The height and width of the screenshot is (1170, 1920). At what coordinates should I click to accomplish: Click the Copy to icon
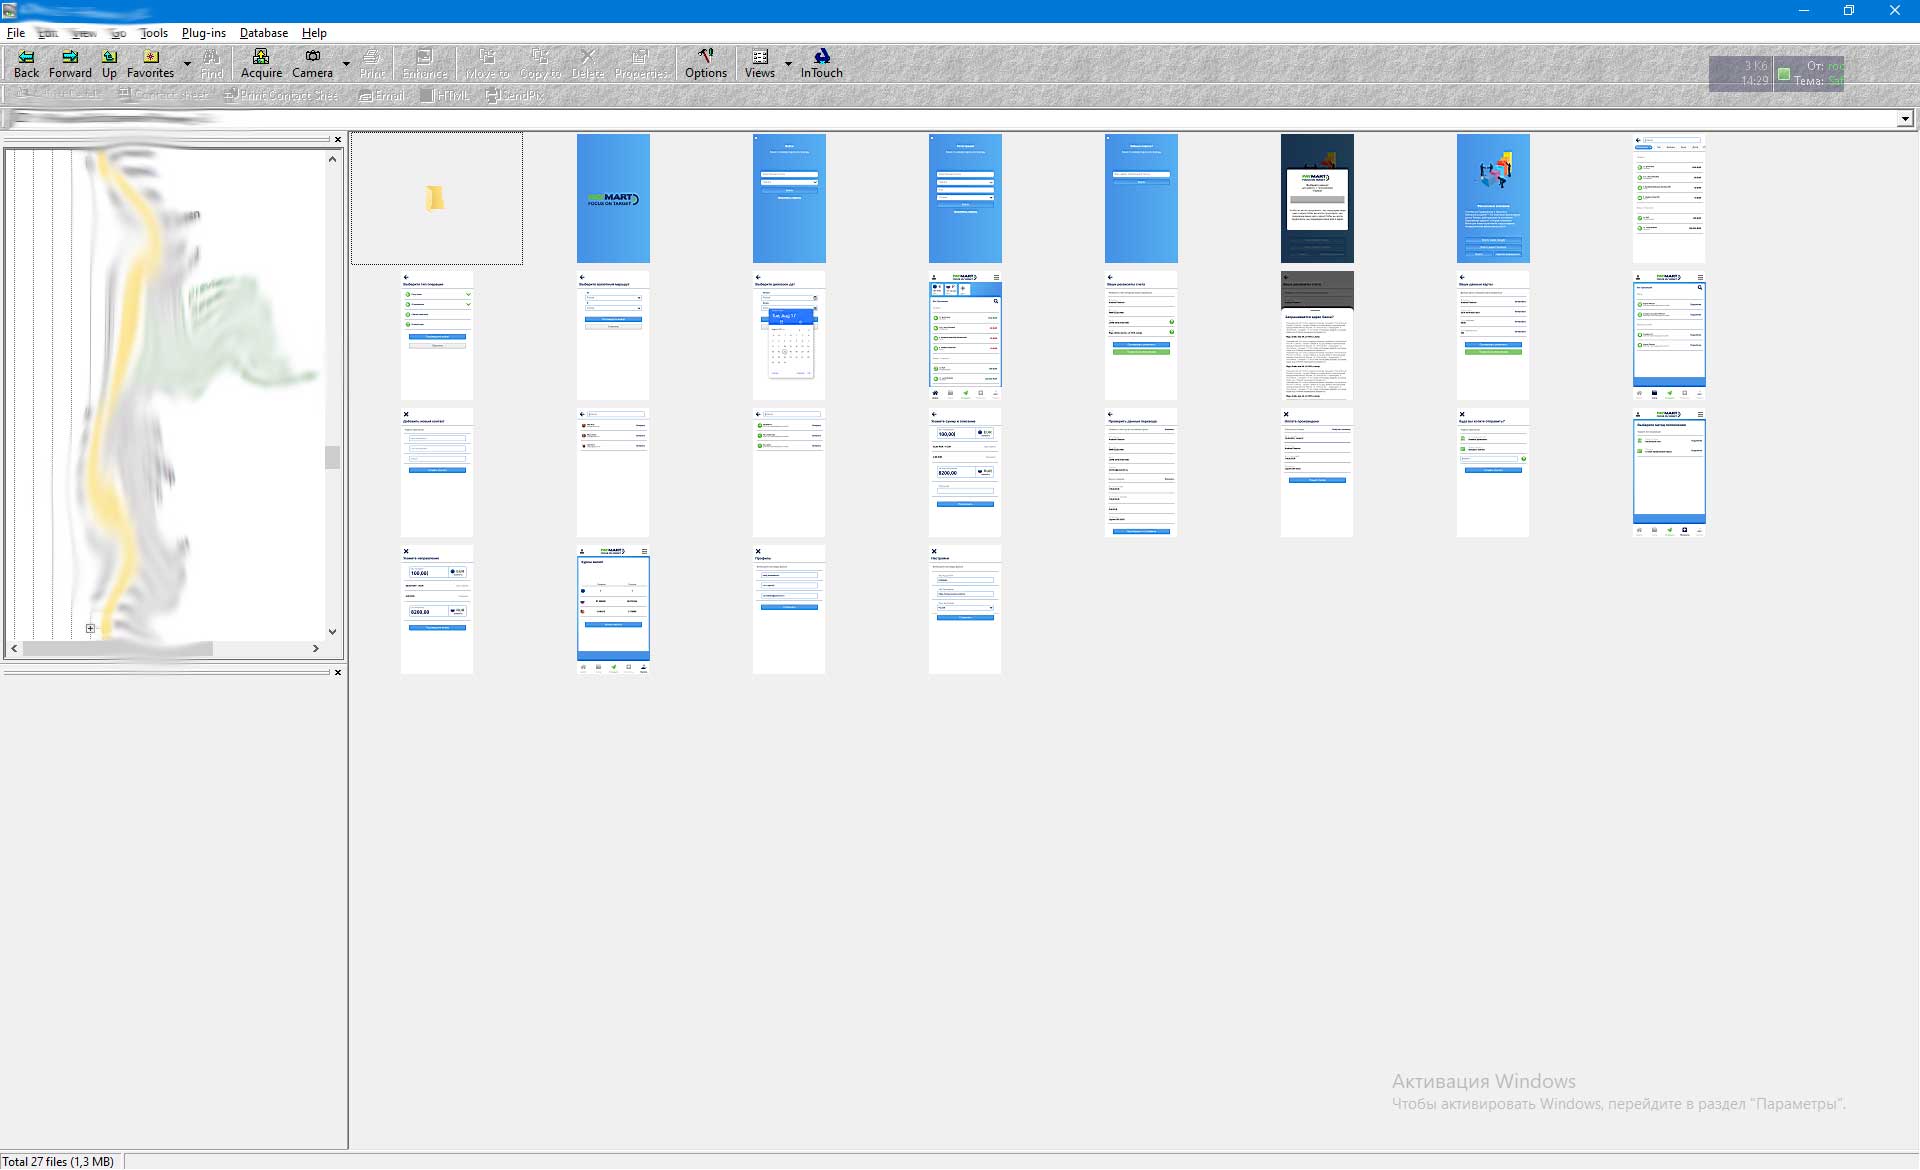(540, 63)
